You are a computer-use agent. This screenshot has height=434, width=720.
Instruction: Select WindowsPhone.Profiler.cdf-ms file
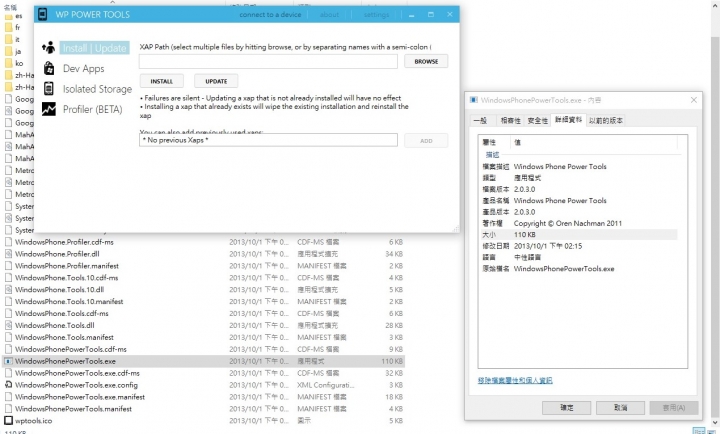[x=64, y=242]
